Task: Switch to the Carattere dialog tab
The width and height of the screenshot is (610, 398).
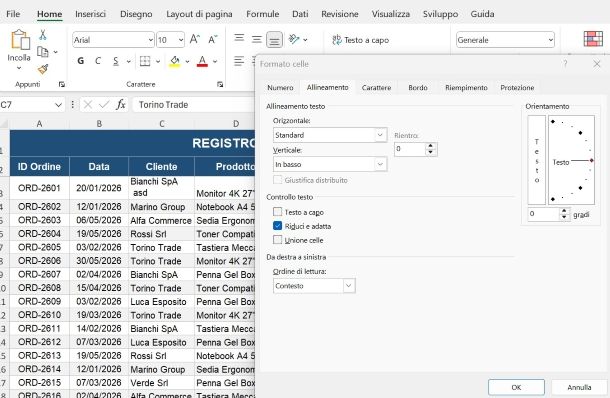Action: click(x=376, y=88)
